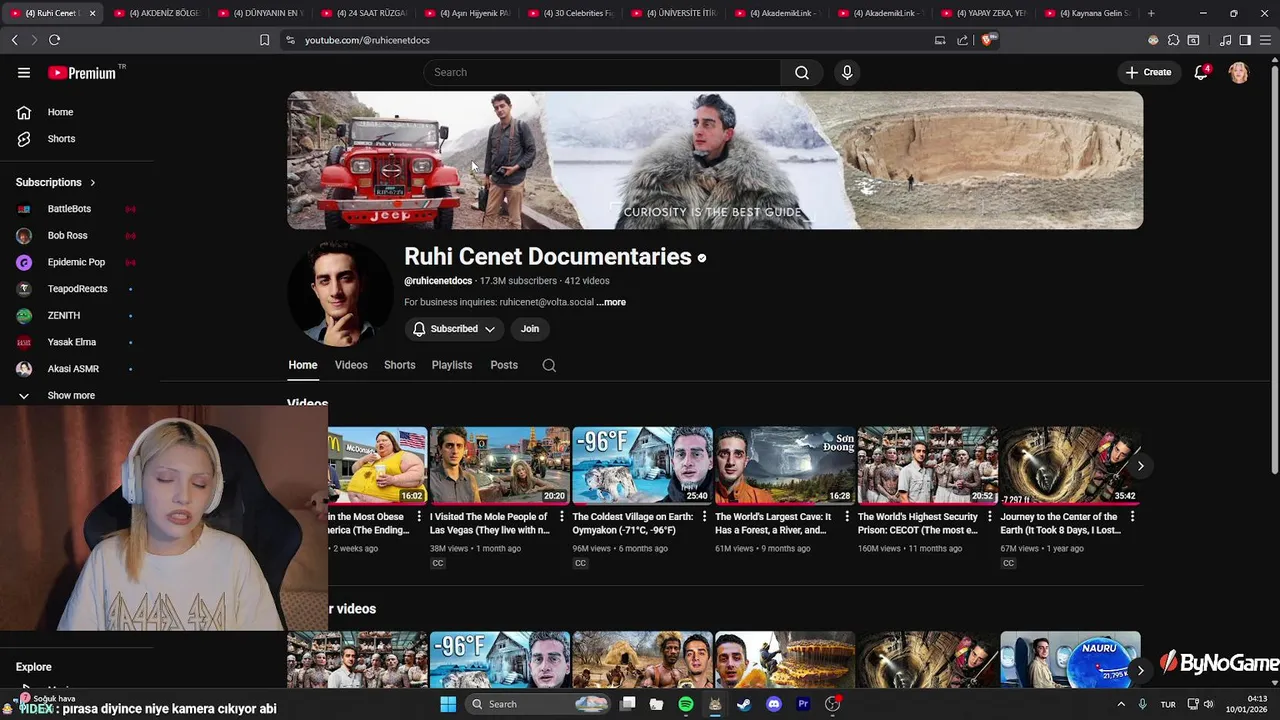The image size is (1280, 720).
Task: Open Akasi ASMR subscription channel
Action: pos(73,369)
